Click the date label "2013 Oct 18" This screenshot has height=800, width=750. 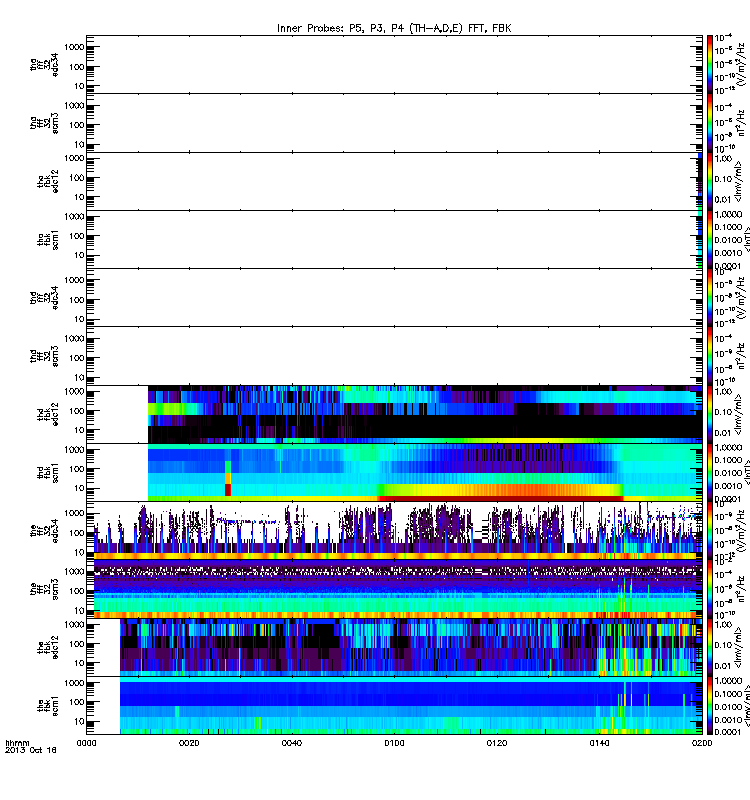click(31, 750)
